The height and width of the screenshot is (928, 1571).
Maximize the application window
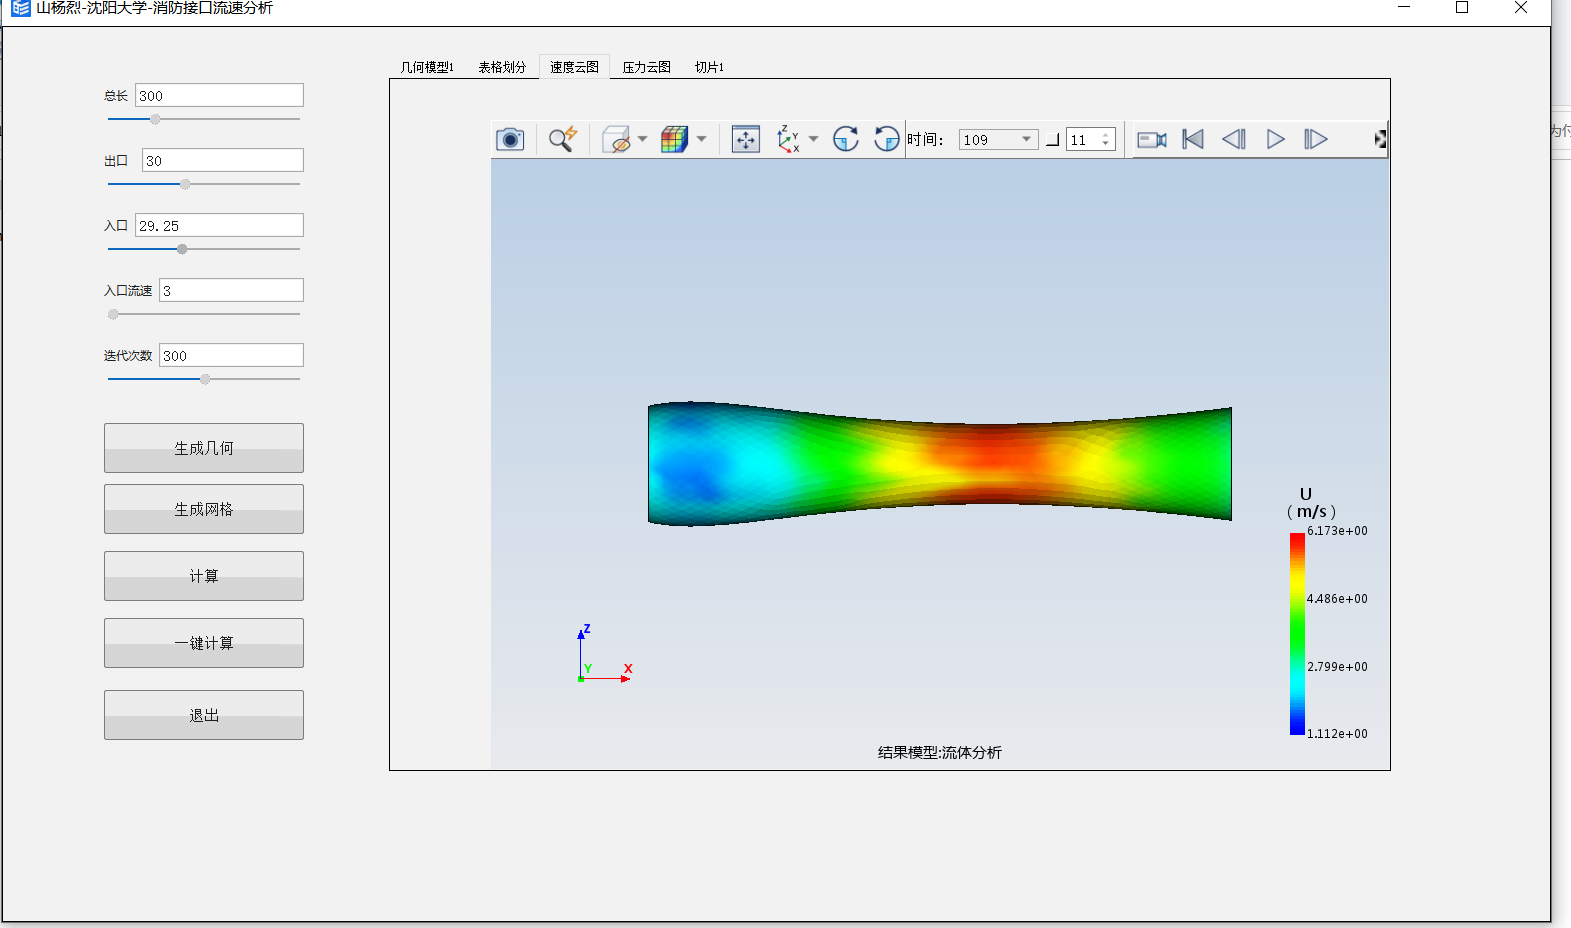tap(1462, 8)
